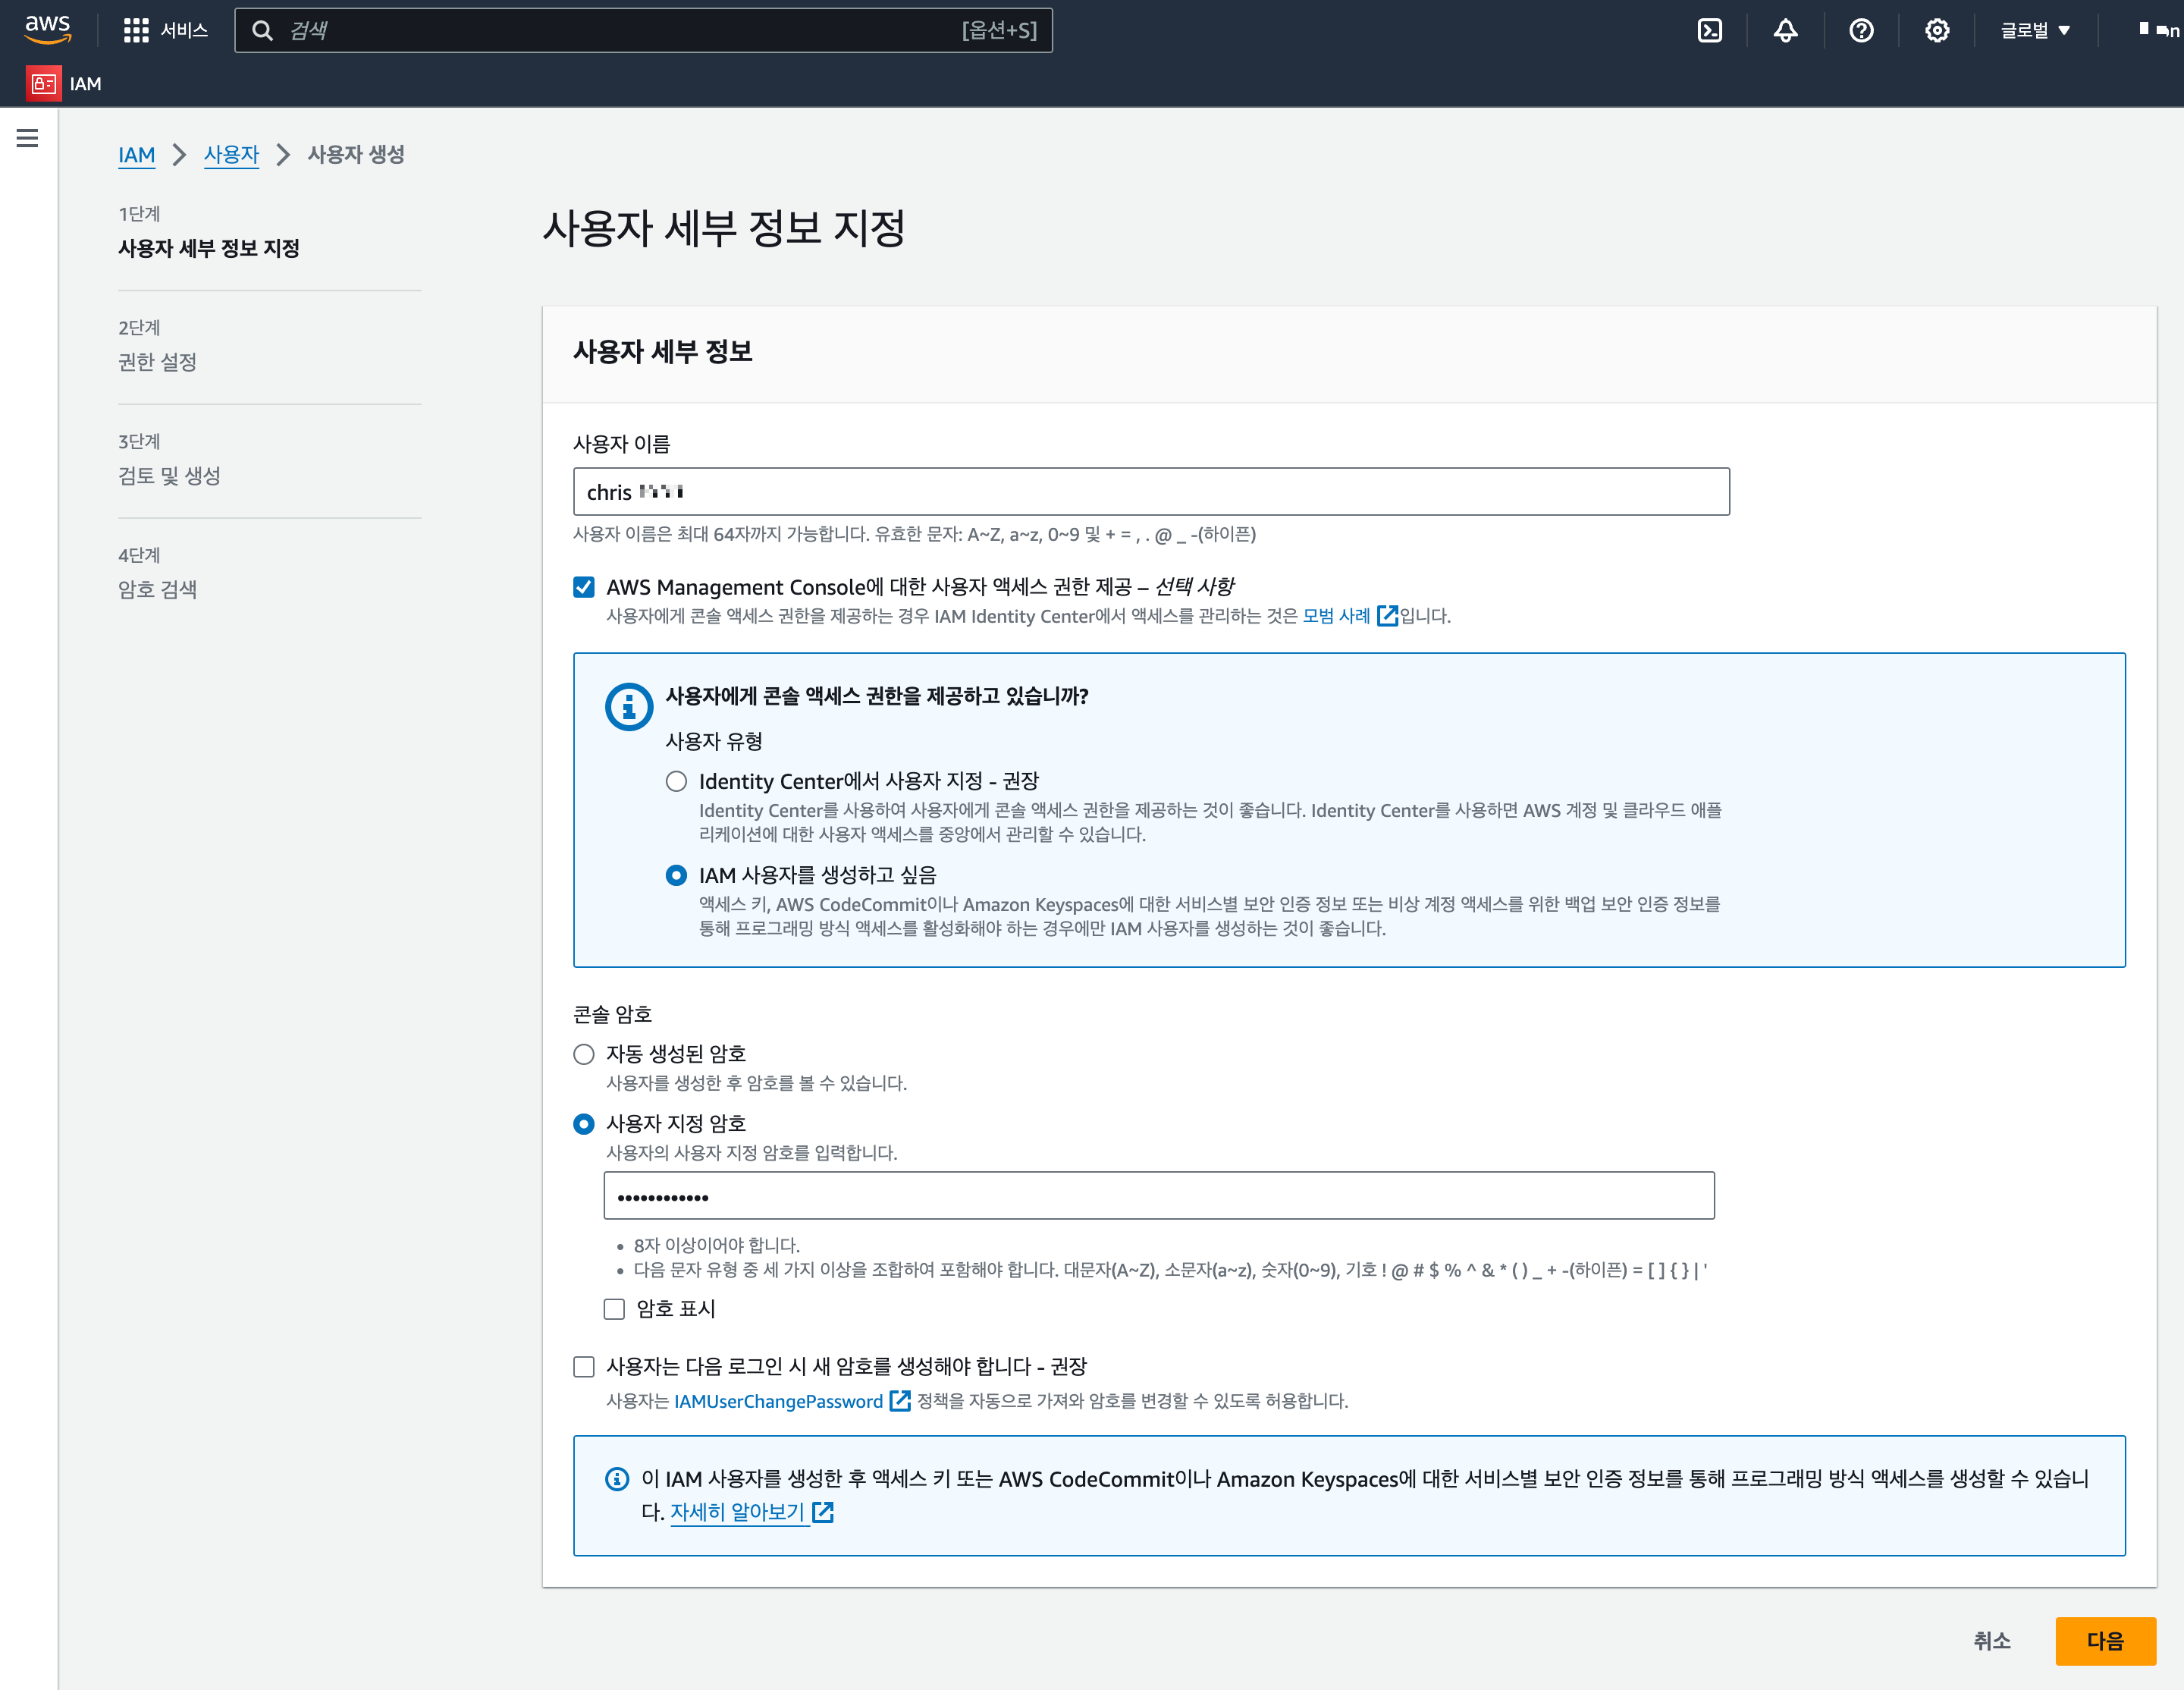Go to 사용자 breadcrumb link
Image resolution: width=2184 pixels, height=1690 pixels.
231,155
